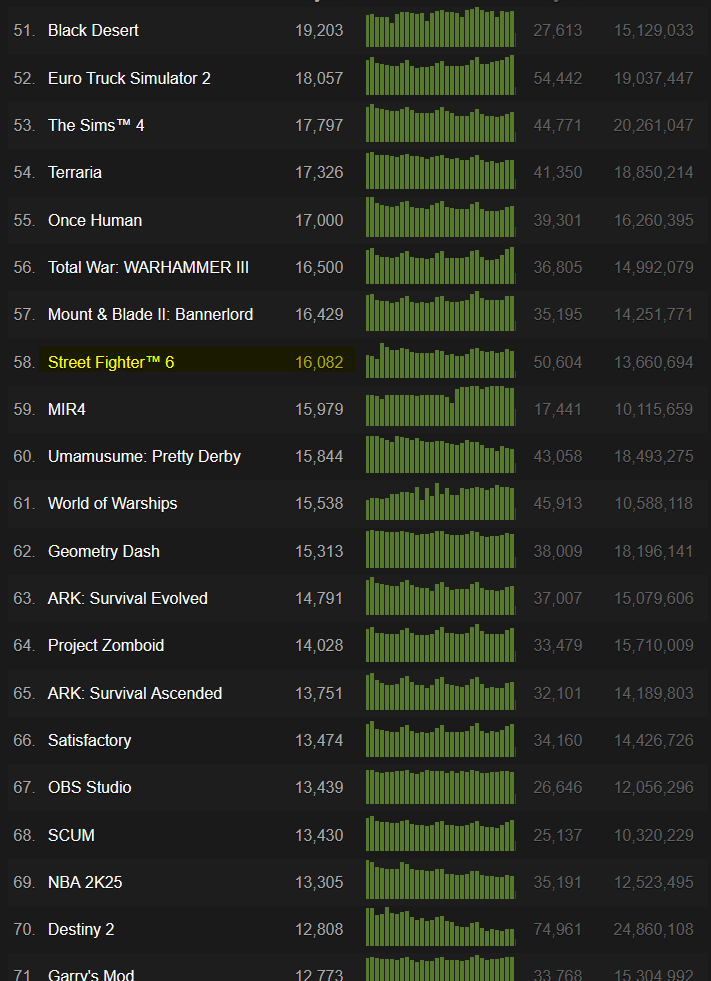Click rank number 65.
The height and width of the screenshot is (981, 711).
[x=24, y=693]
